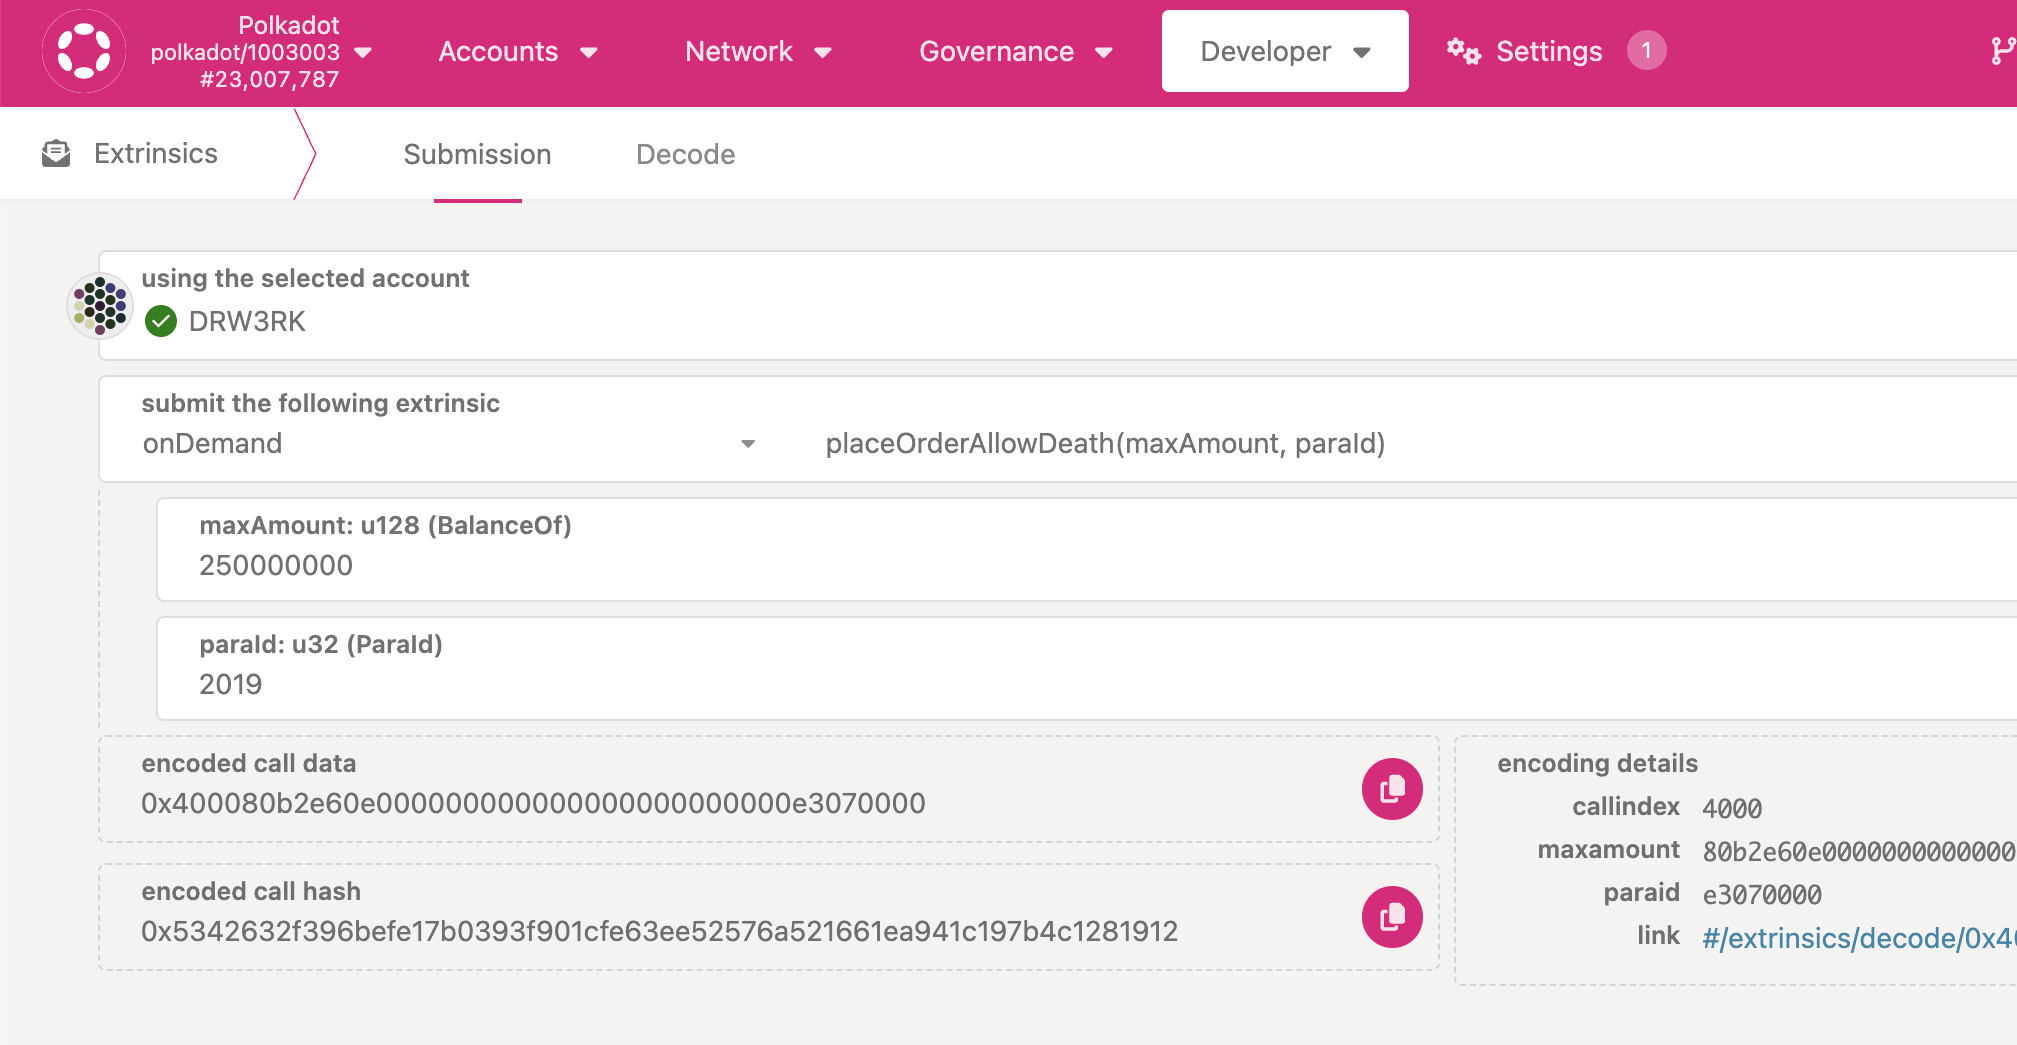Image resolution: width=2017 pixels, height=1045 pixels.
Task: Click the Extrinsics envelope icon
Action: coord(56,154)
